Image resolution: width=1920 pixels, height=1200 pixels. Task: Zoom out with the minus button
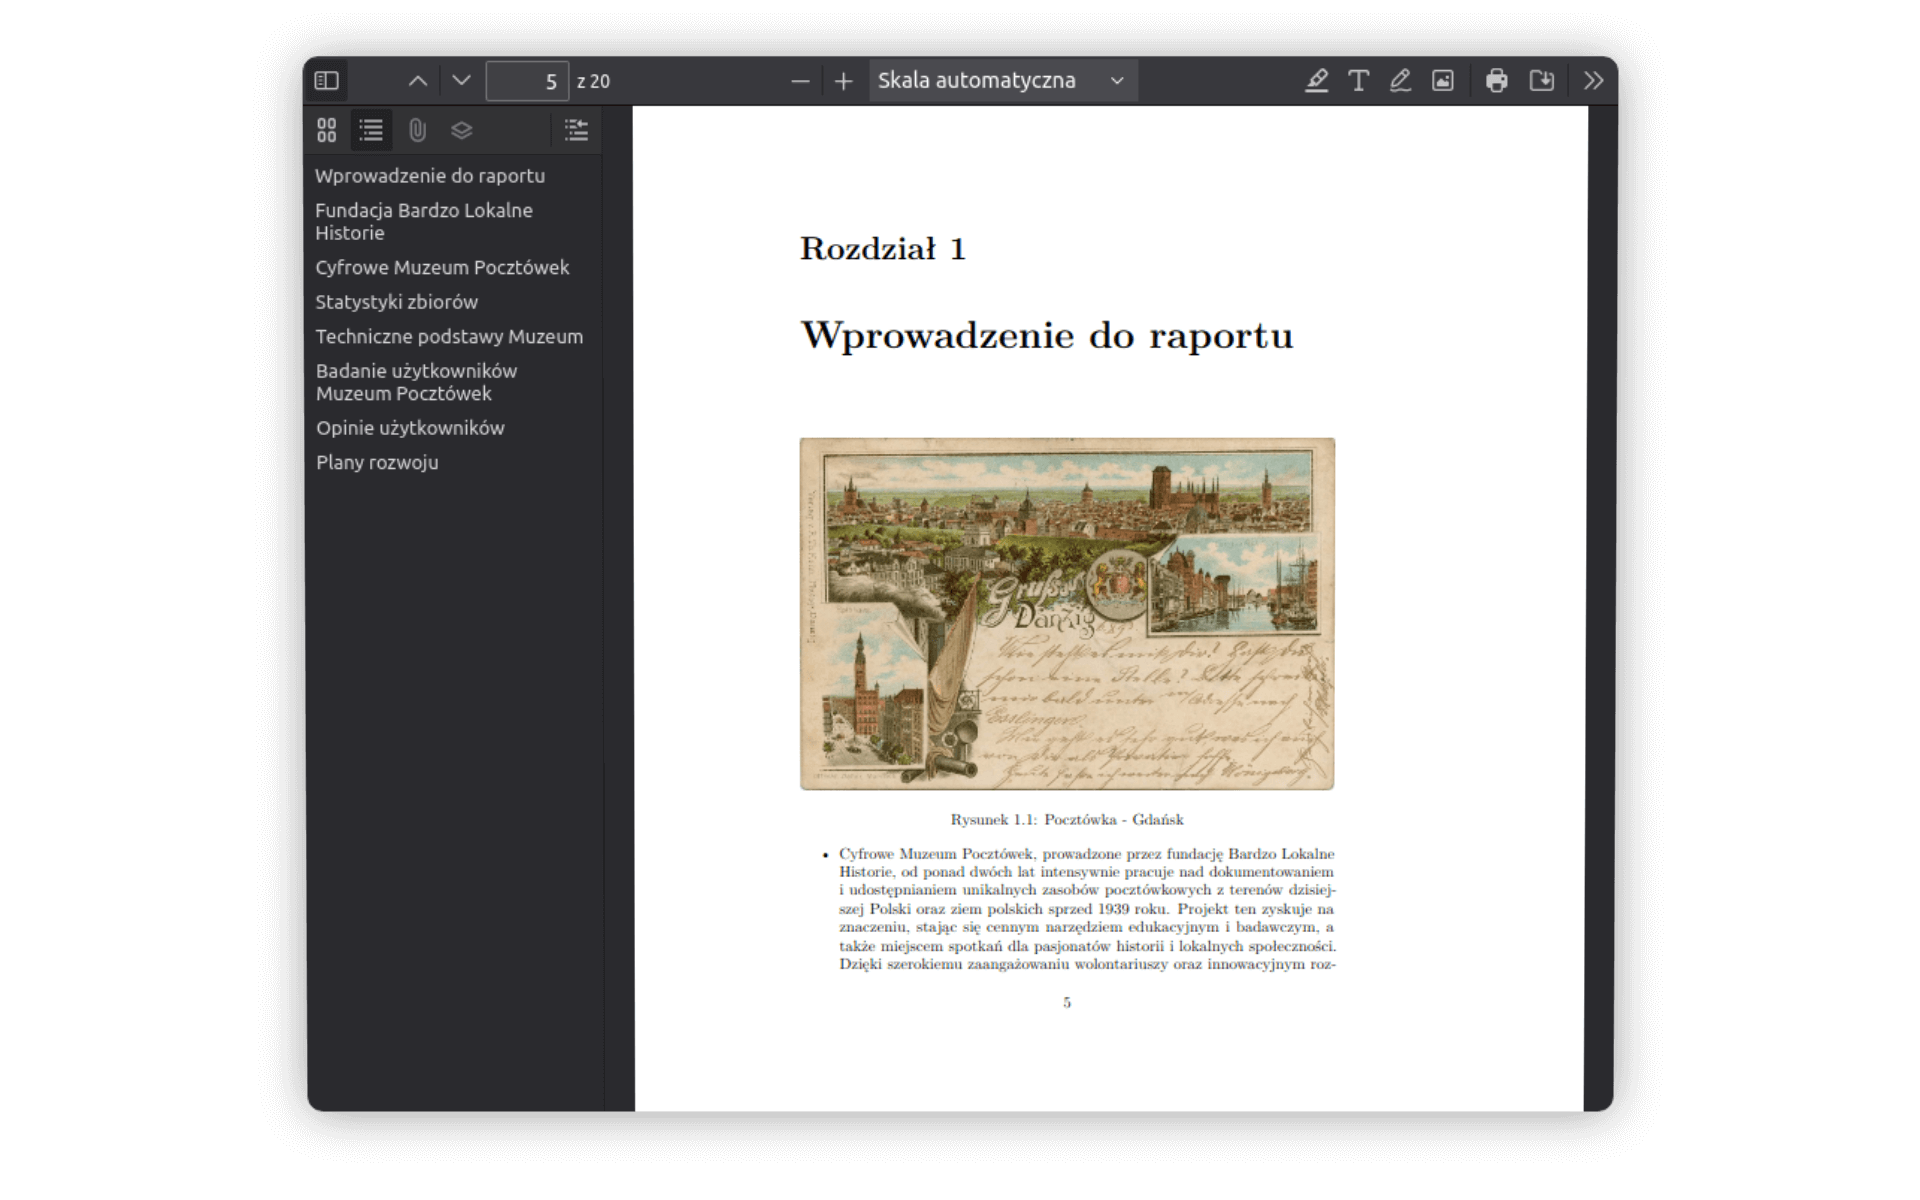(x=800, y=81)
